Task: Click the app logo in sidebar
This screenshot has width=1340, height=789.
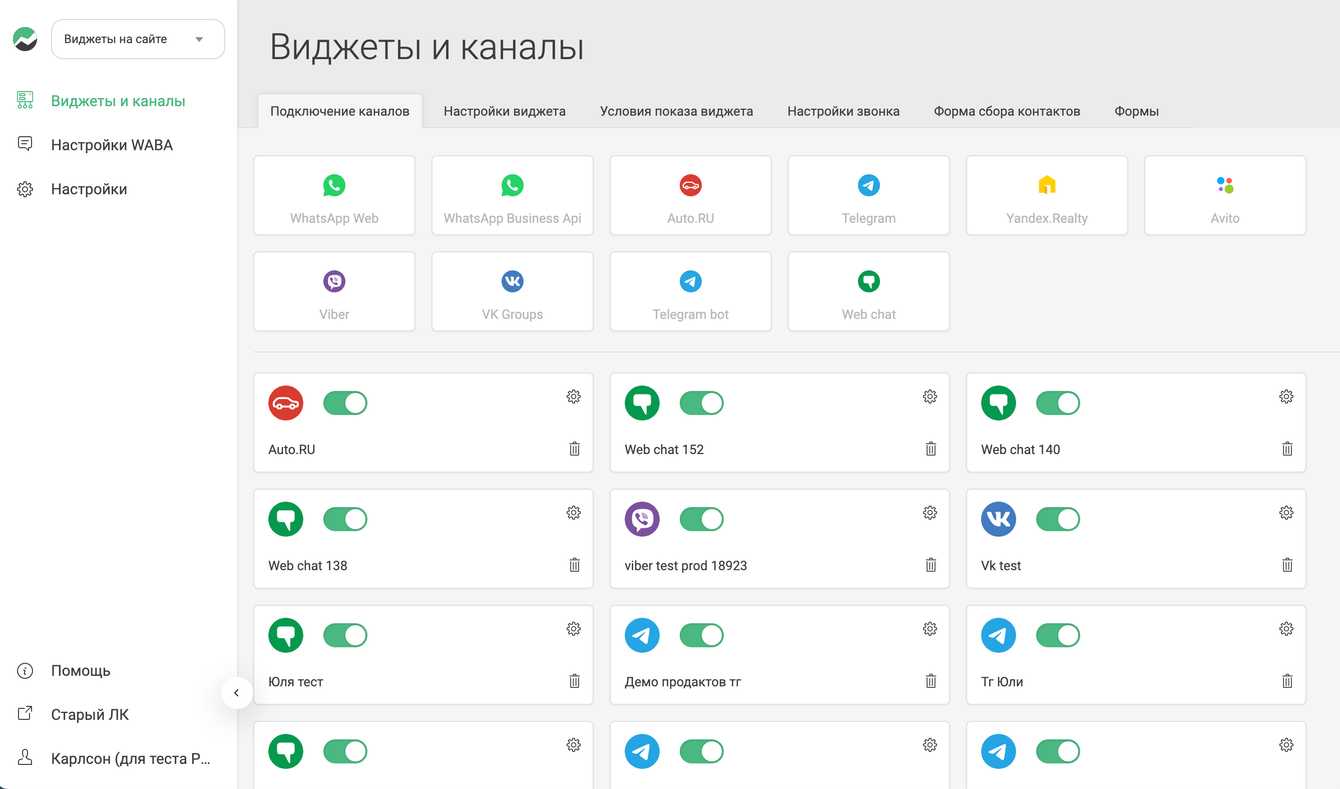Action: [25, 39]
